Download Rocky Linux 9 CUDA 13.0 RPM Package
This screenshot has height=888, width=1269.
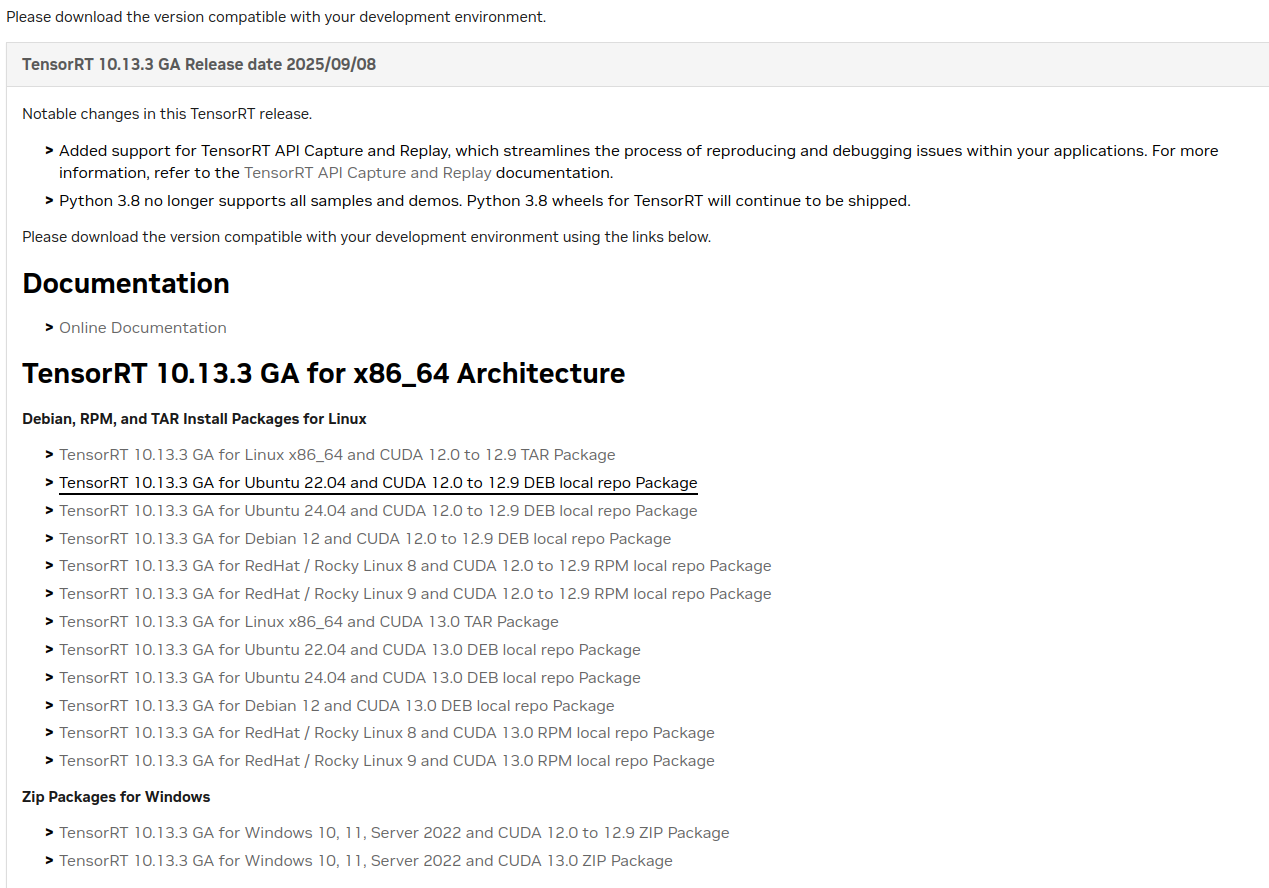pyautogui.click(x=387, y=761)
